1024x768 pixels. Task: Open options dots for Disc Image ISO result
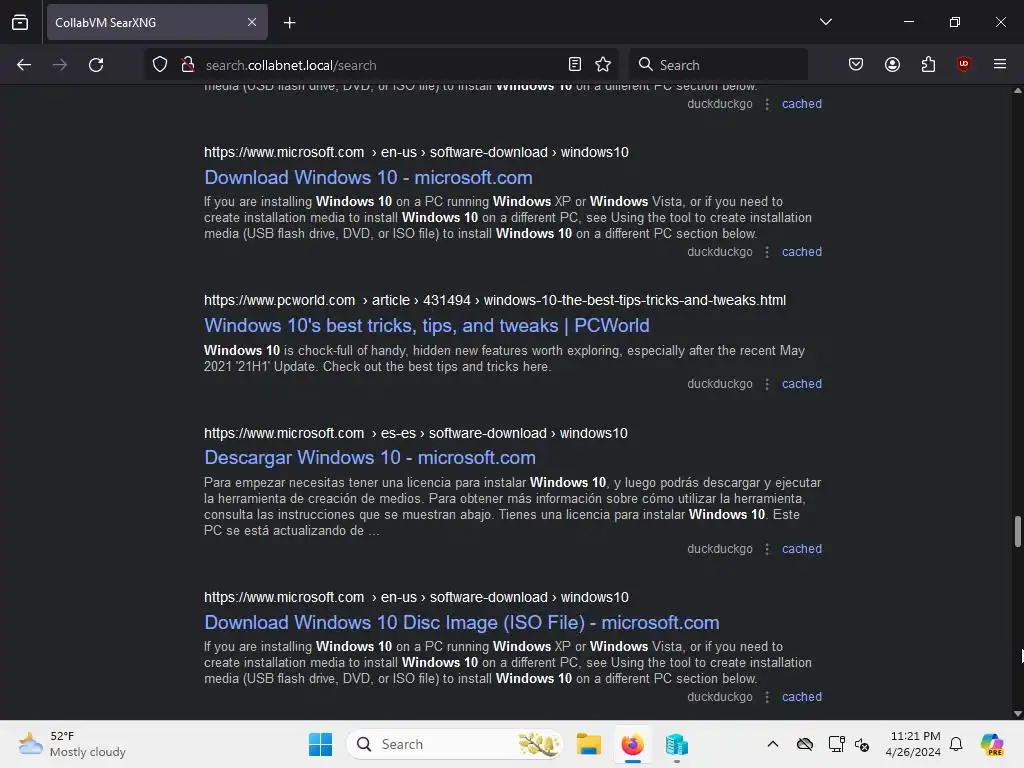[767, 697]
